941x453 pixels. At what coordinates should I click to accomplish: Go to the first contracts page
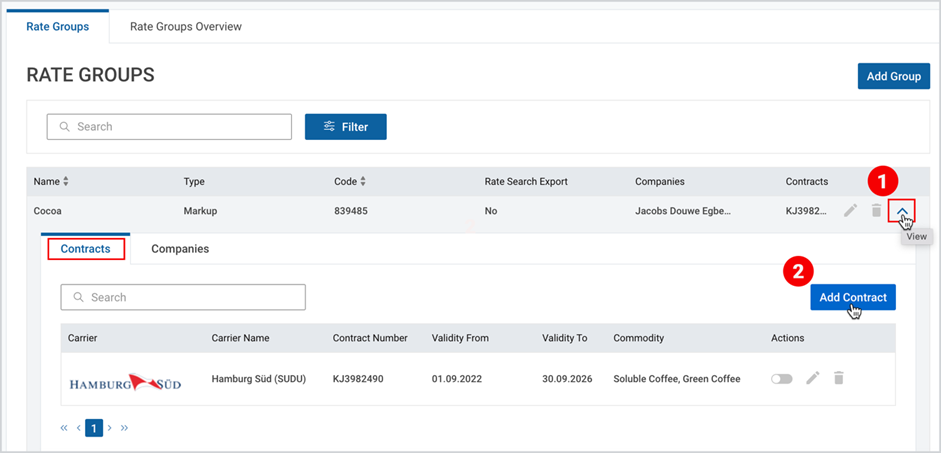point(64,428)
